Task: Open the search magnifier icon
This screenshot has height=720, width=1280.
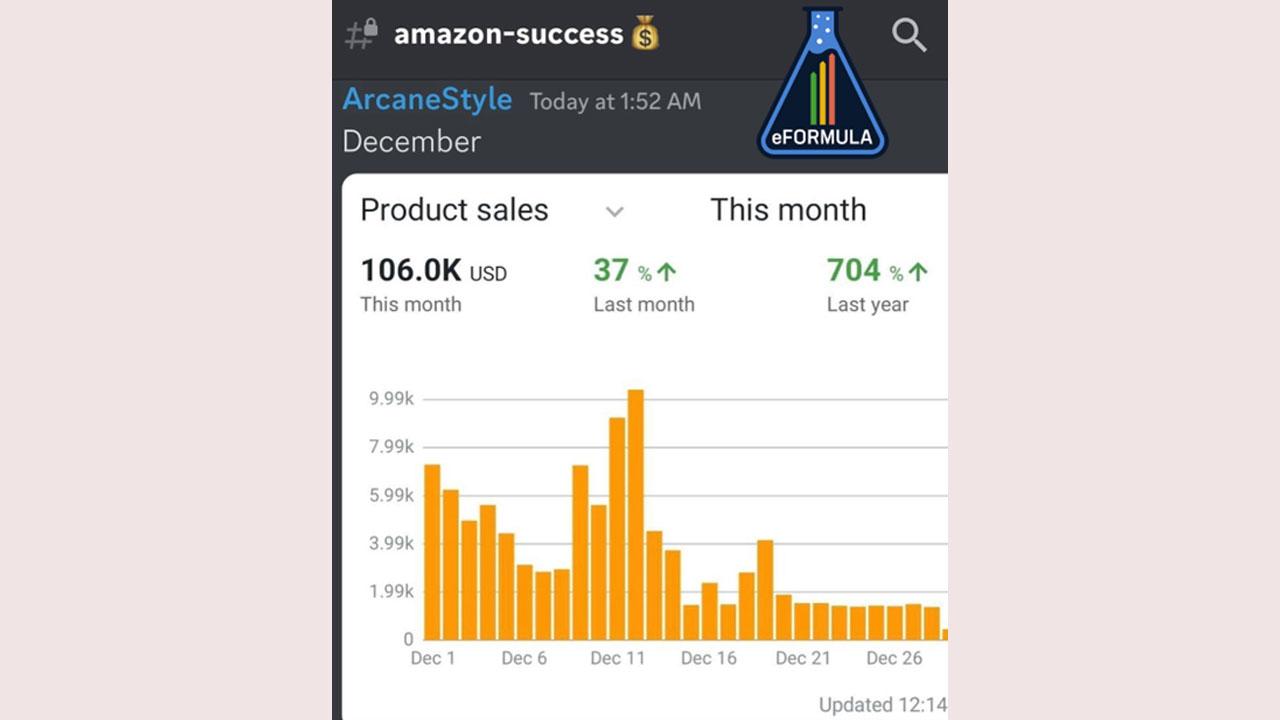Action: click(x=909, y=36)
